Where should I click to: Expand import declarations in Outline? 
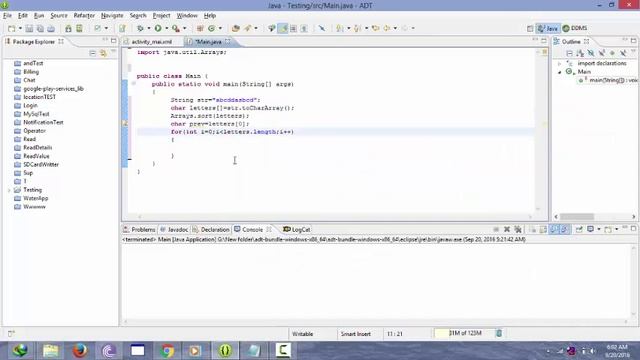[560, 64]
